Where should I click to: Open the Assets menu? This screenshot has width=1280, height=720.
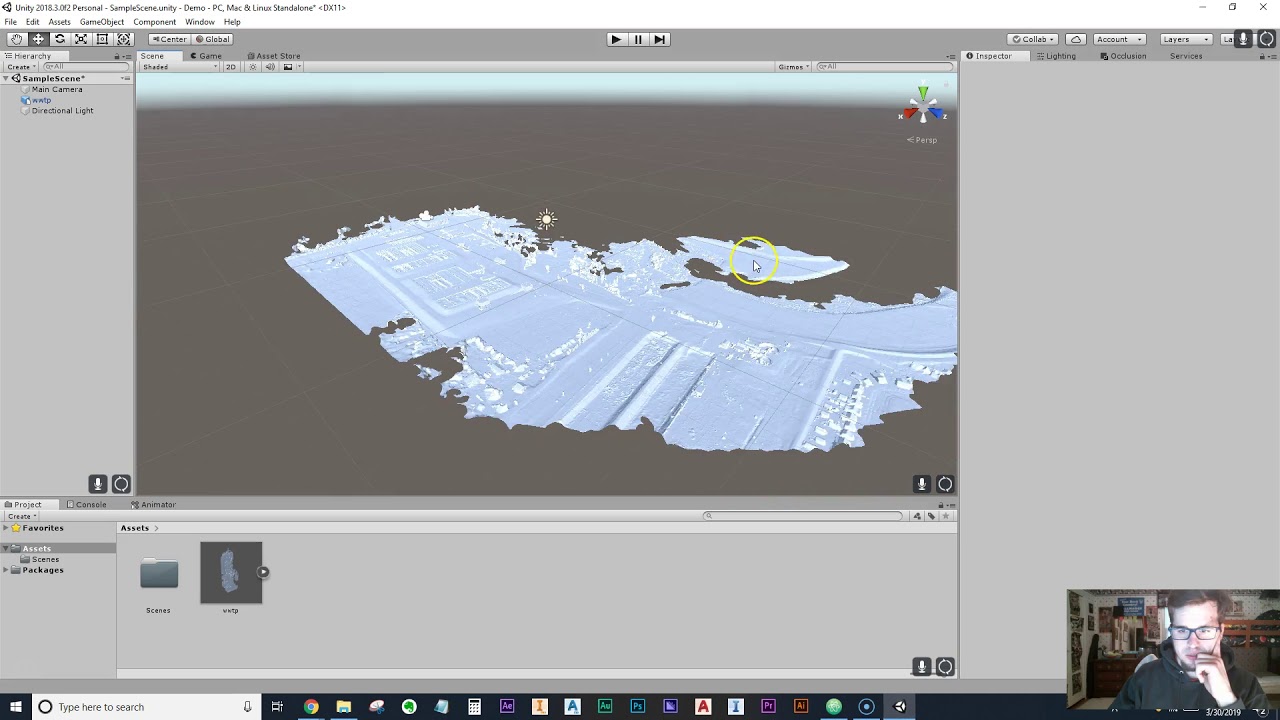pyautogui.click(x=59, y=22)
